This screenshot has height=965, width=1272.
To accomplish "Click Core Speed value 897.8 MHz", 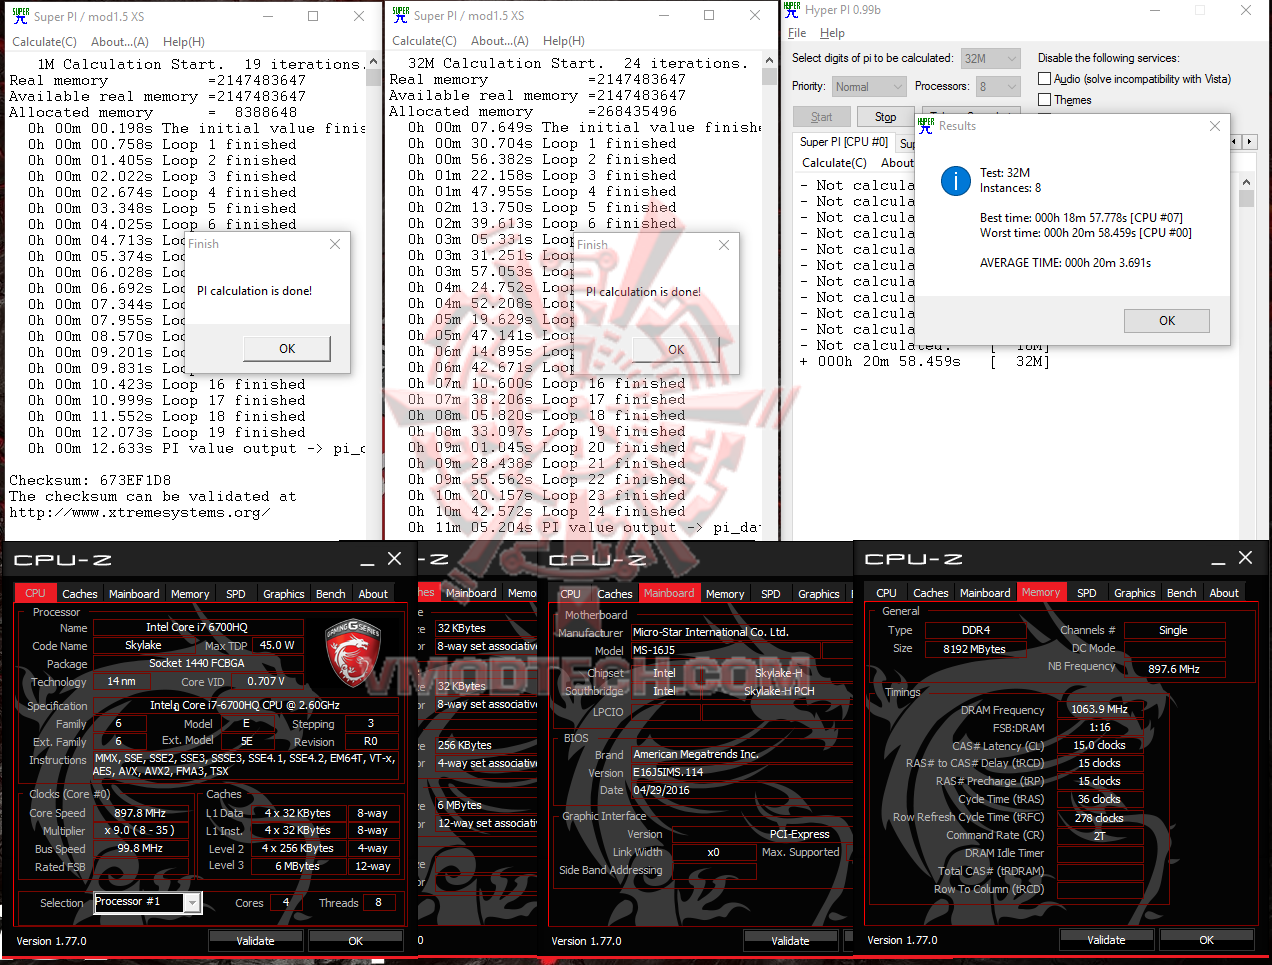I will tap(140, 813).
